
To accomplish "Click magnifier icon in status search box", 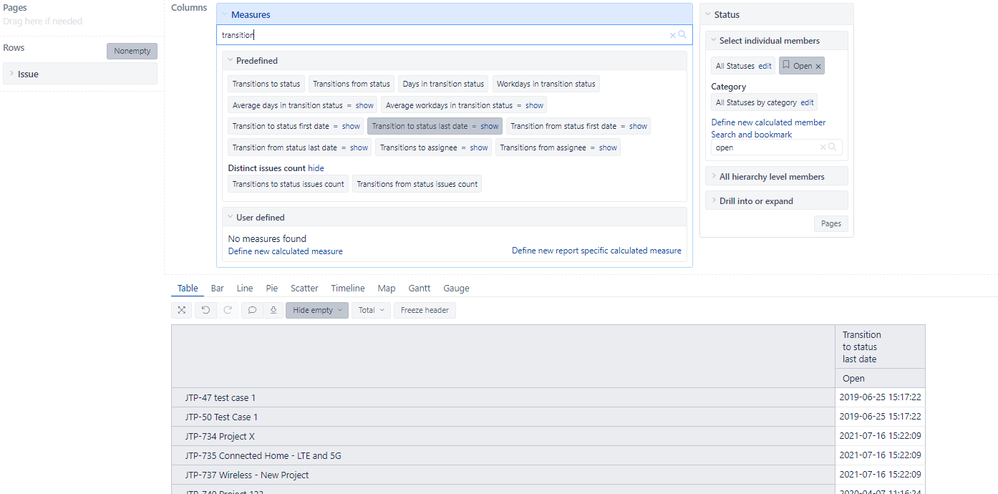I will tap(832, 147).
